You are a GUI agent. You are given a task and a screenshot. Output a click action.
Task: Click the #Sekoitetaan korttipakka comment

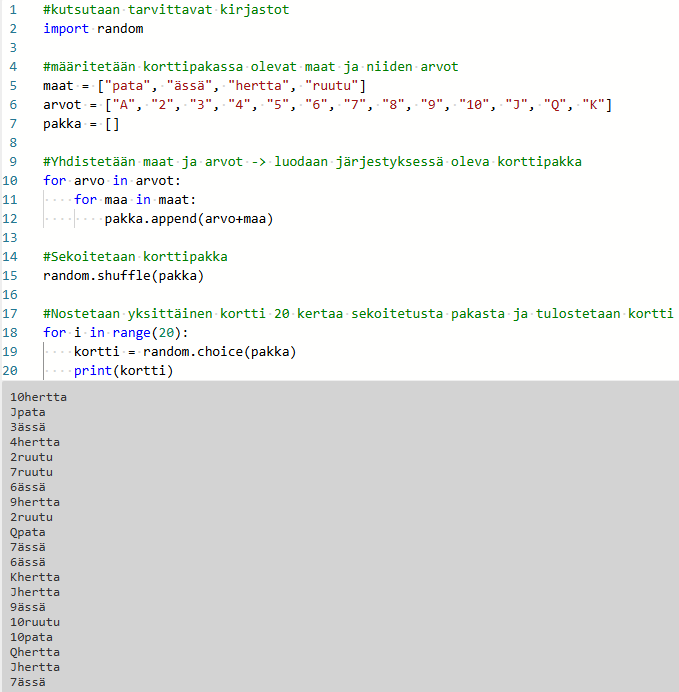(x=135, y=257)
